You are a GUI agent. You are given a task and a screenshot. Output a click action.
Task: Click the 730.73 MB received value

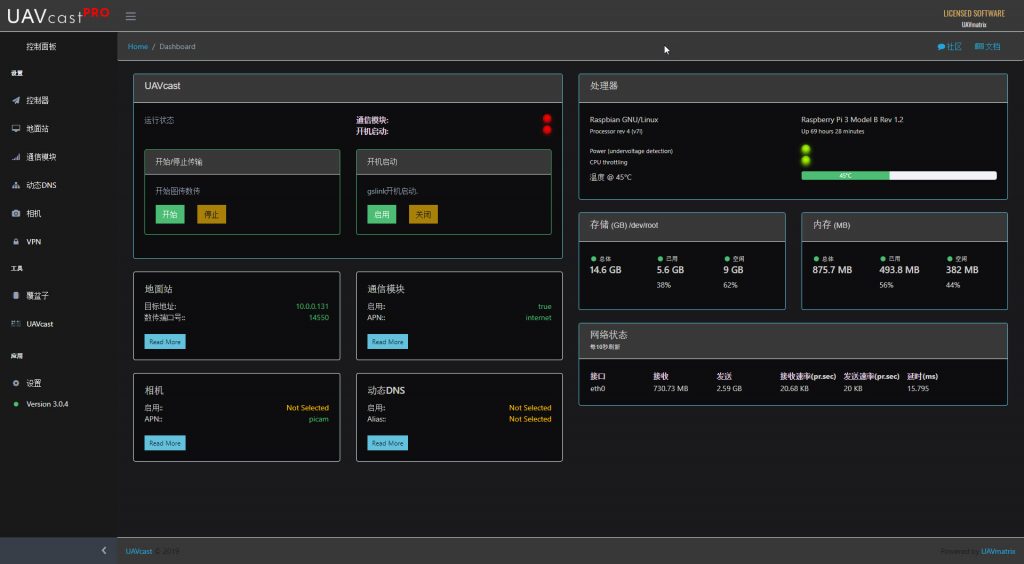(x=671, y=388)
